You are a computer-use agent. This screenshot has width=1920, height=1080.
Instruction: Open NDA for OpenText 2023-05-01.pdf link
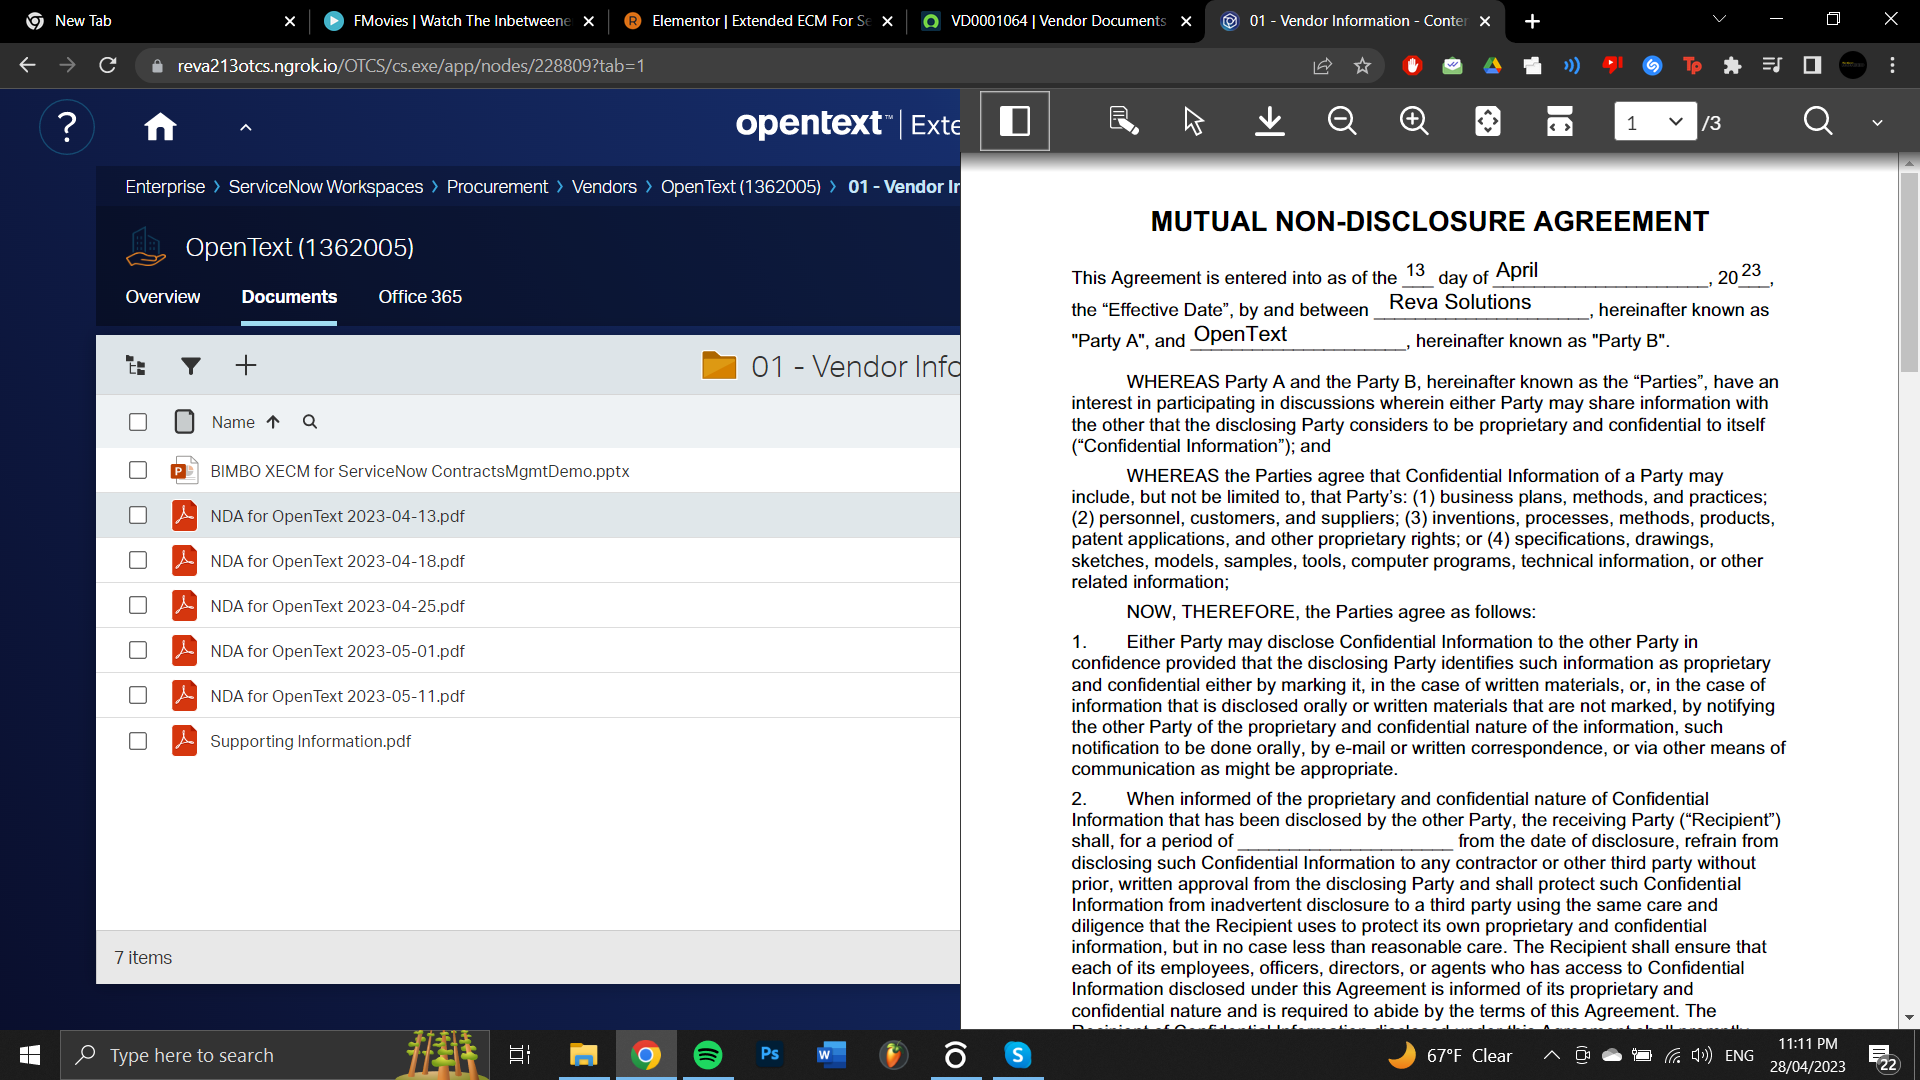(x=337, y=651)
